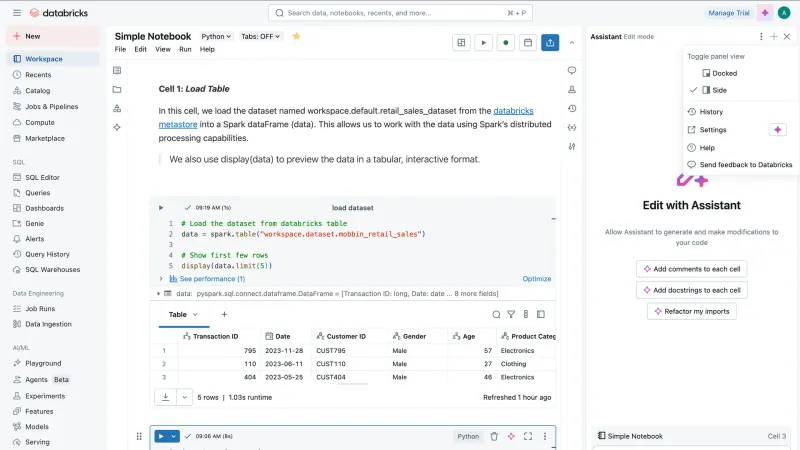Open the File menu
The height and width of the screenshot is (450, 800).
(x=120, y=49)
